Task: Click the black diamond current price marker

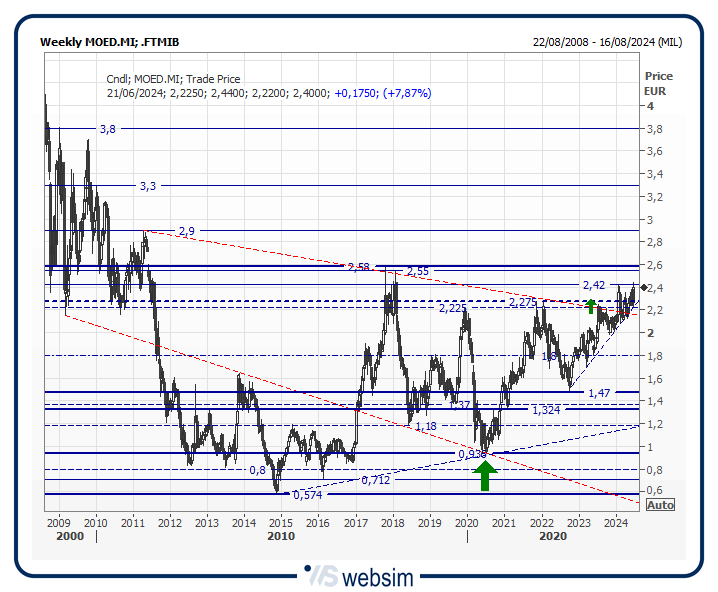Action: point(645,288)
